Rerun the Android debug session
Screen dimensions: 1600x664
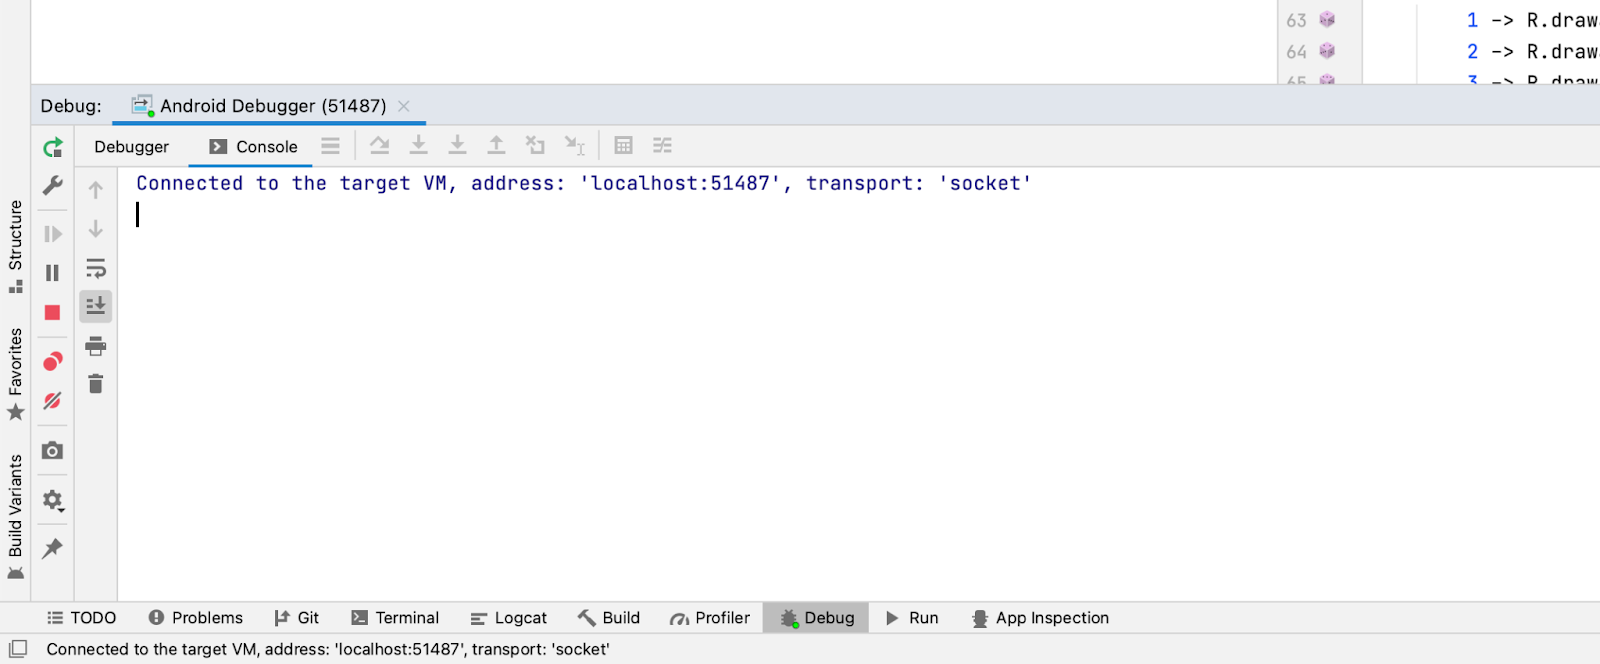coord(53,148)
